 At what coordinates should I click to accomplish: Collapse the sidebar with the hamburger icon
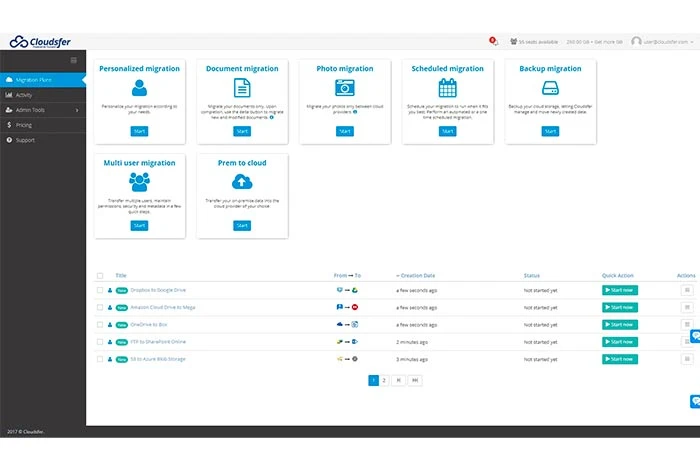click(74, 60)
